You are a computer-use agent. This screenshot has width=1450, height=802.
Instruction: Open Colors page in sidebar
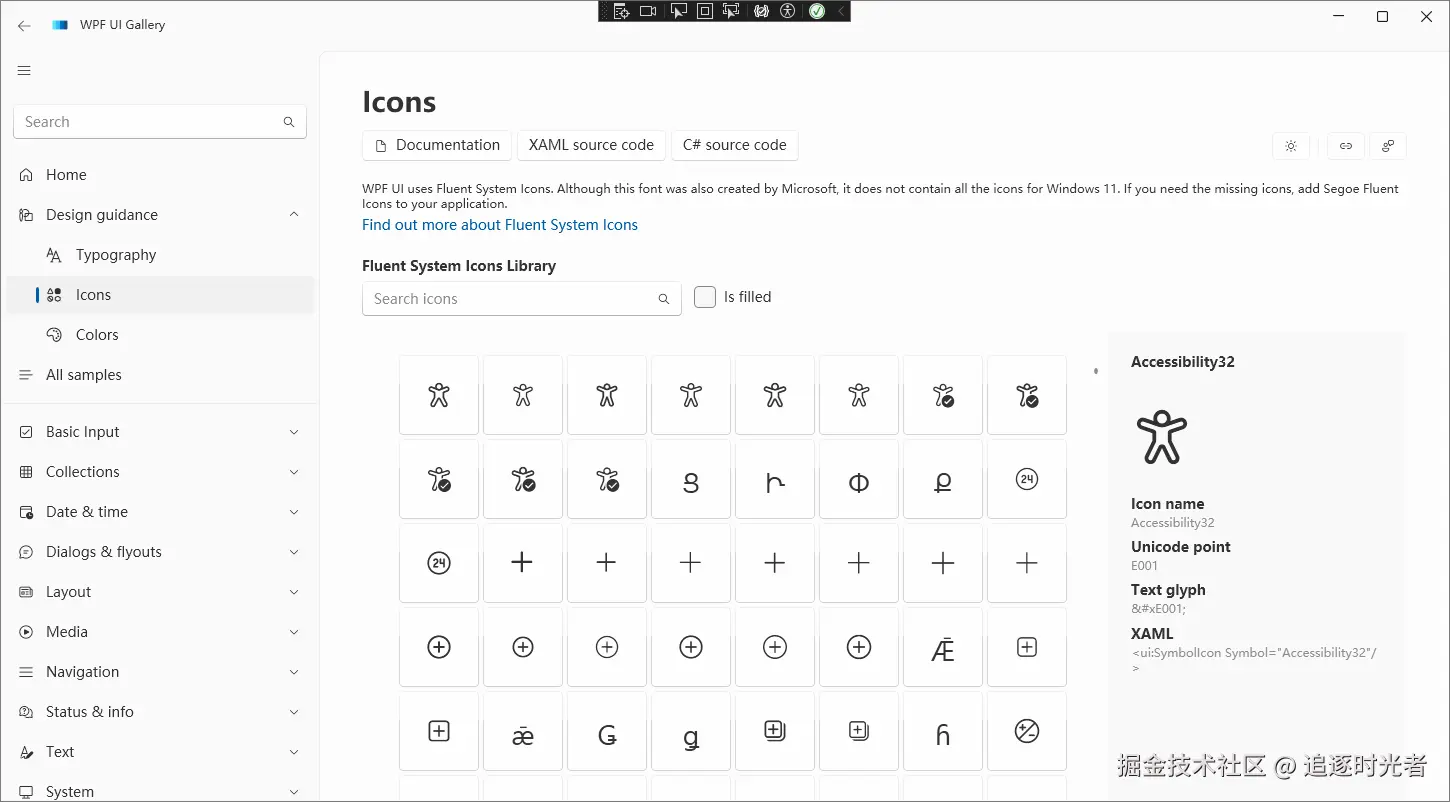(x=160, y=335)
